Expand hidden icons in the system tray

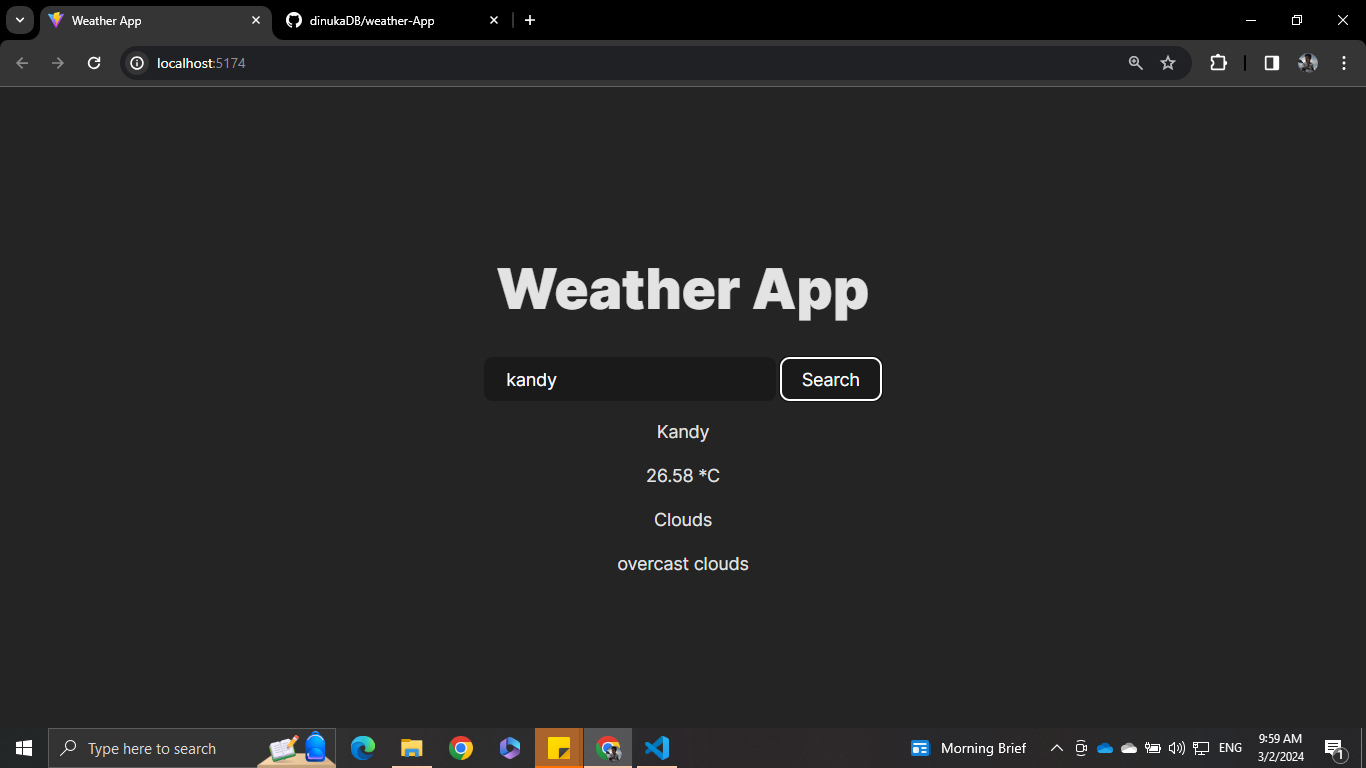[1056, 747]
